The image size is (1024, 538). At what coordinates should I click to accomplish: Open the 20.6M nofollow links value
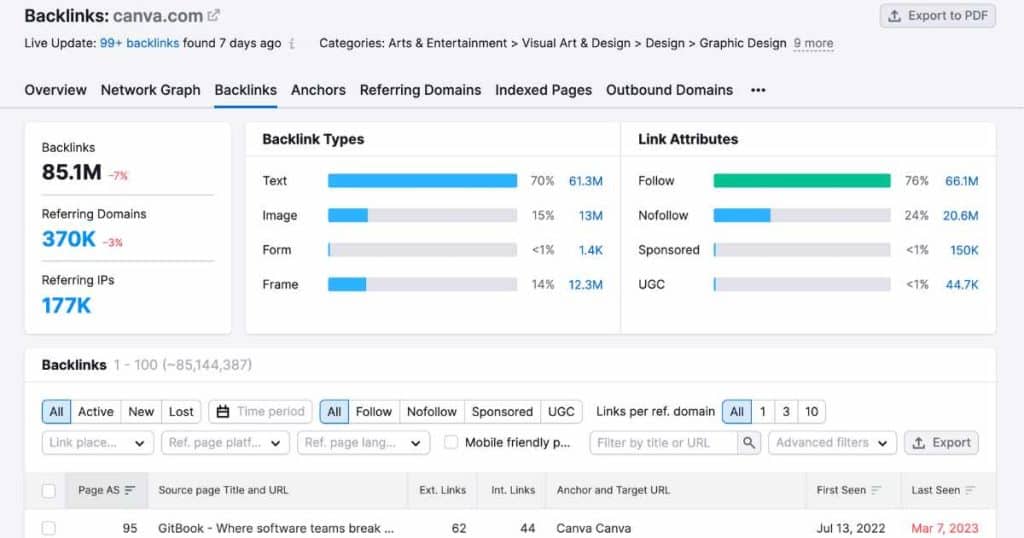pos(960,215)
